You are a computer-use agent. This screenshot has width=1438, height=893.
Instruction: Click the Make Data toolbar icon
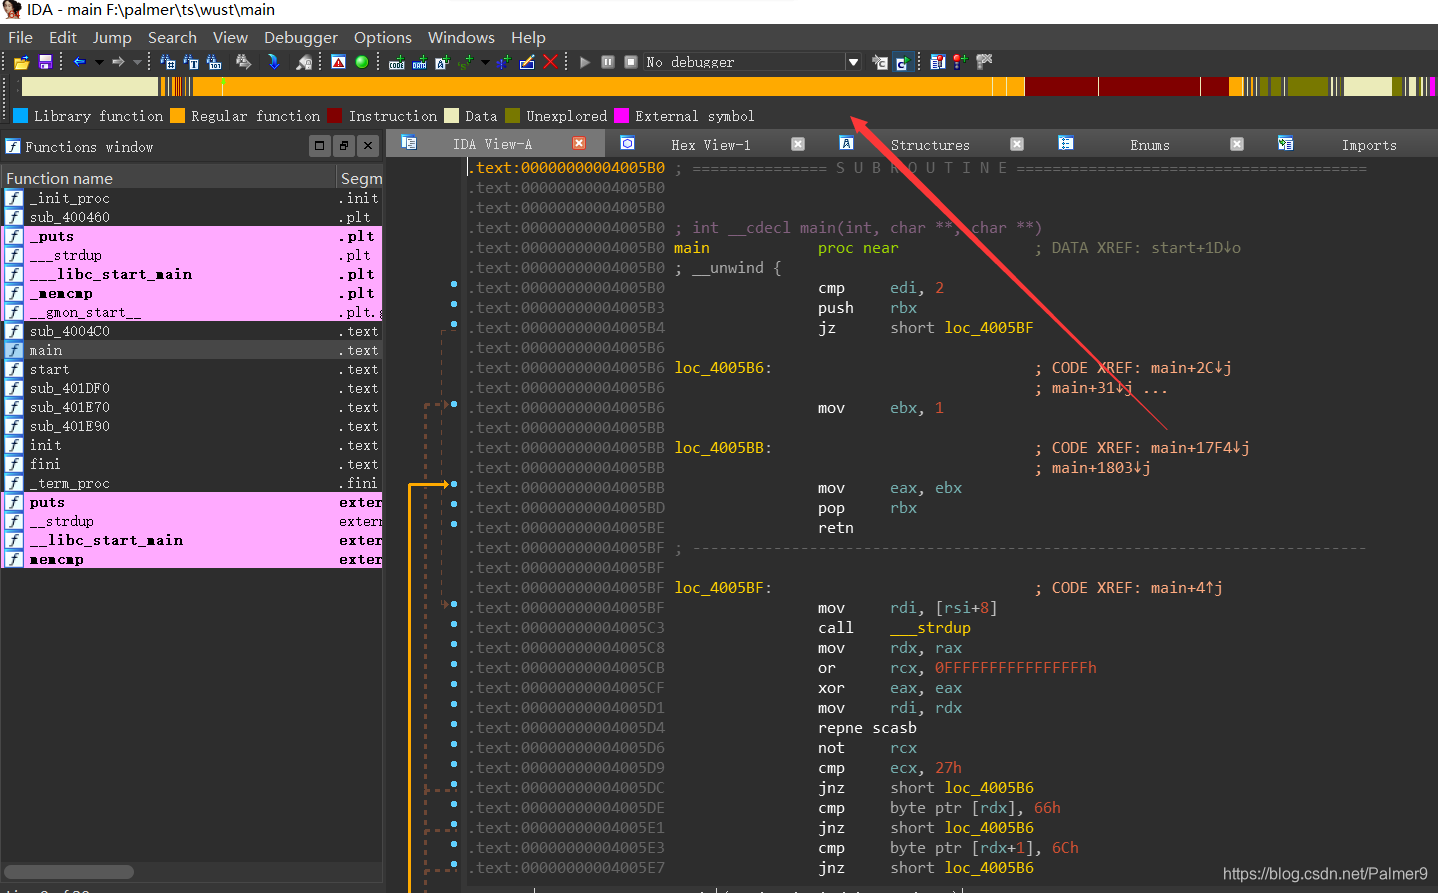pyautogui.click(x=419, y=62)
